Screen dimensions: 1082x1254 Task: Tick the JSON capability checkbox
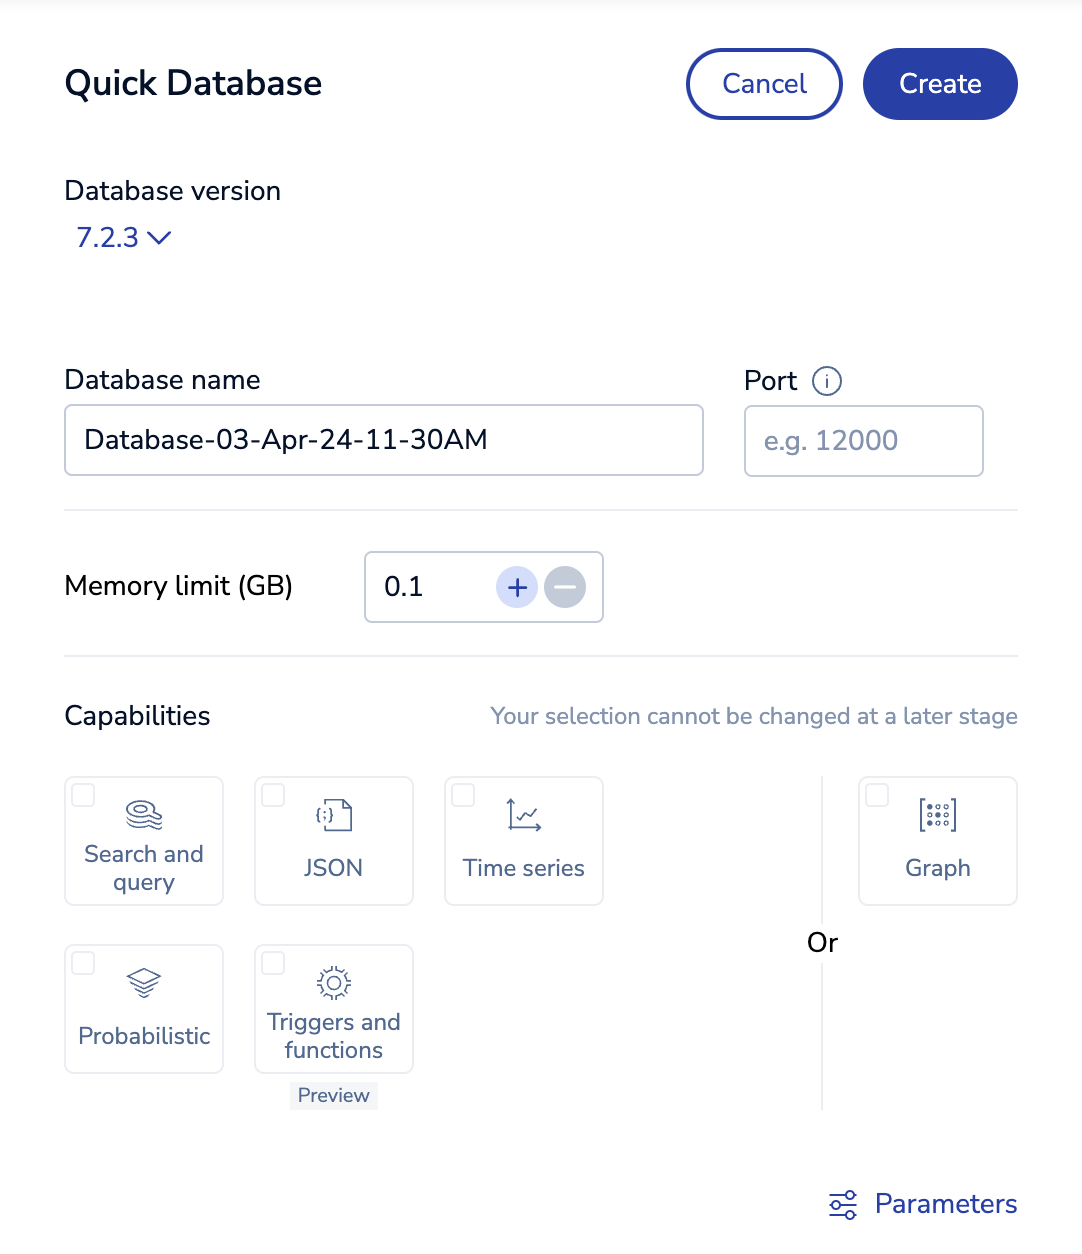pos(273,795)
